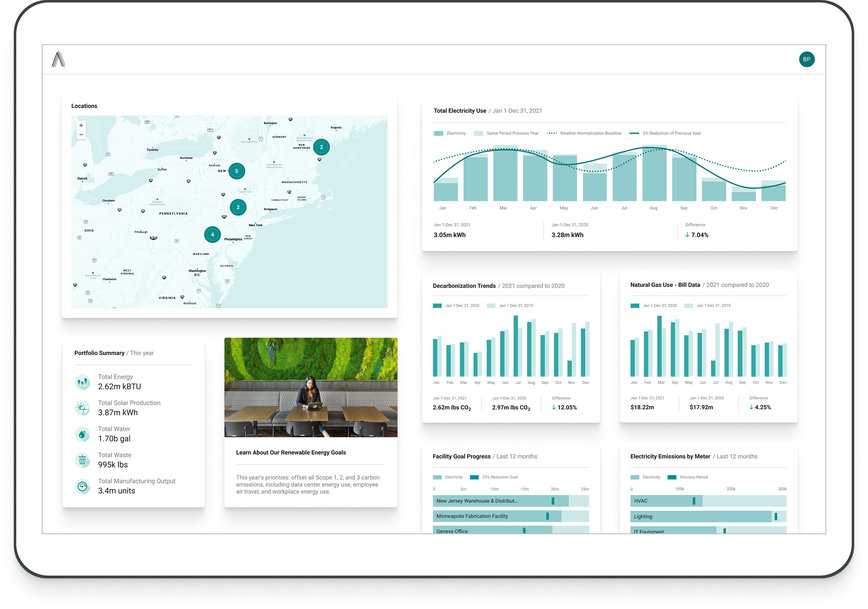Viewport: 868px width, 609px height.
Task: Select the map cluster marker labeled 4
Action: coord(212,235)
